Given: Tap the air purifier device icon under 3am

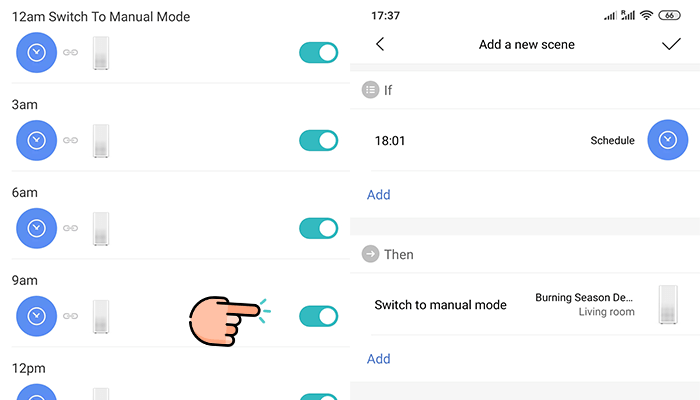Looking at the screenshot, I should point(101,141).
